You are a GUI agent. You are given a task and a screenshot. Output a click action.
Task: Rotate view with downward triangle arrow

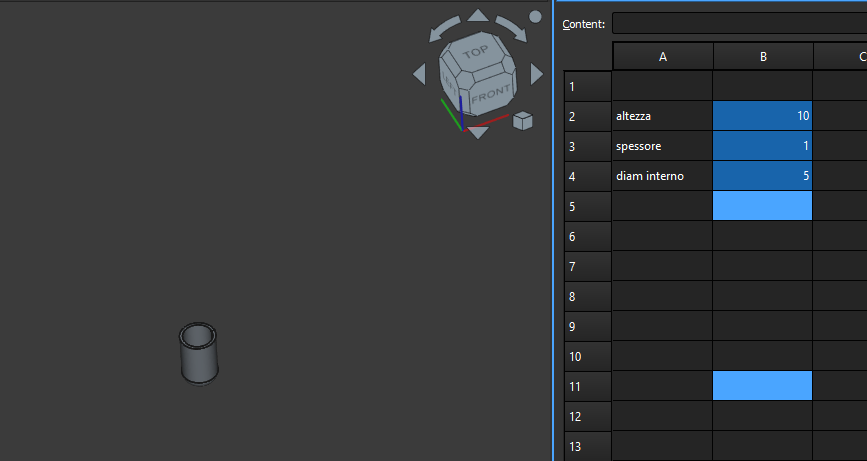(x=478, y=132)
